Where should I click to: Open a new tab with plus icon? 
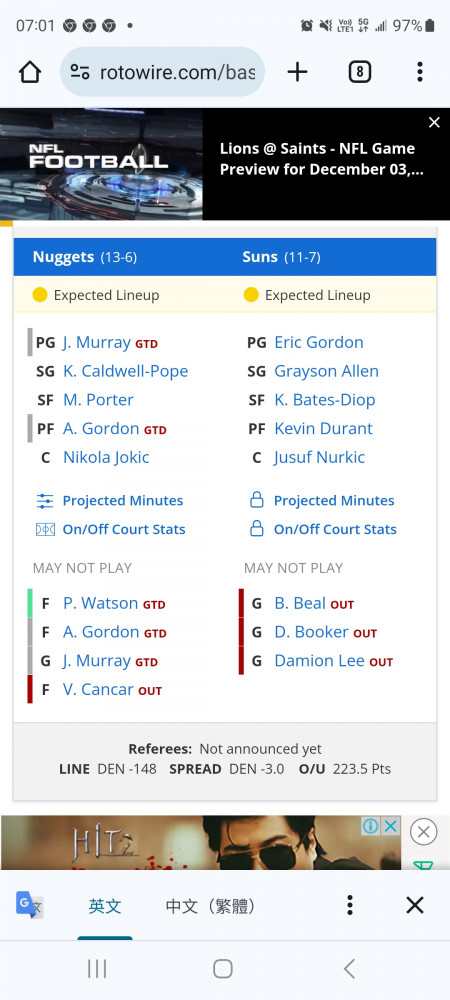pyautogui.click(x=297, y=72)
